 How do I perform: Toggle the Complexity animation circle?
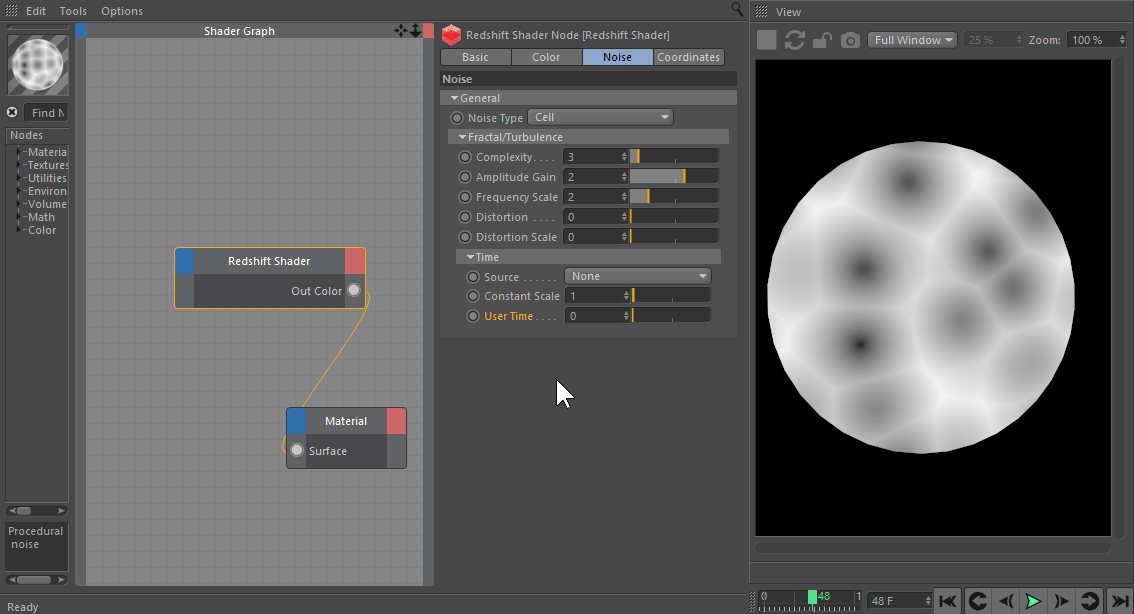(465, 157)
